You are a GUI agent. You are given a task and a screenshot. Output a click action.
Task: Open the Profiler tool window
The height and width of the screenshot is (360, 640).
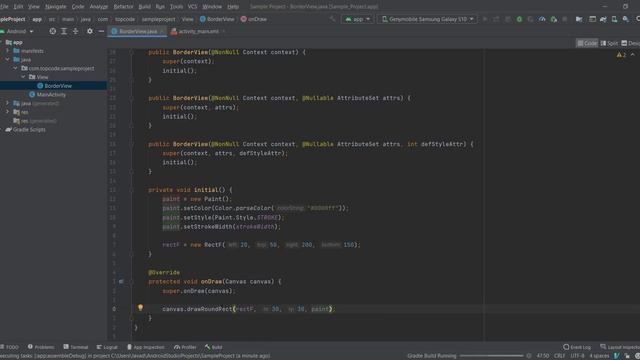tap(185, 347)
